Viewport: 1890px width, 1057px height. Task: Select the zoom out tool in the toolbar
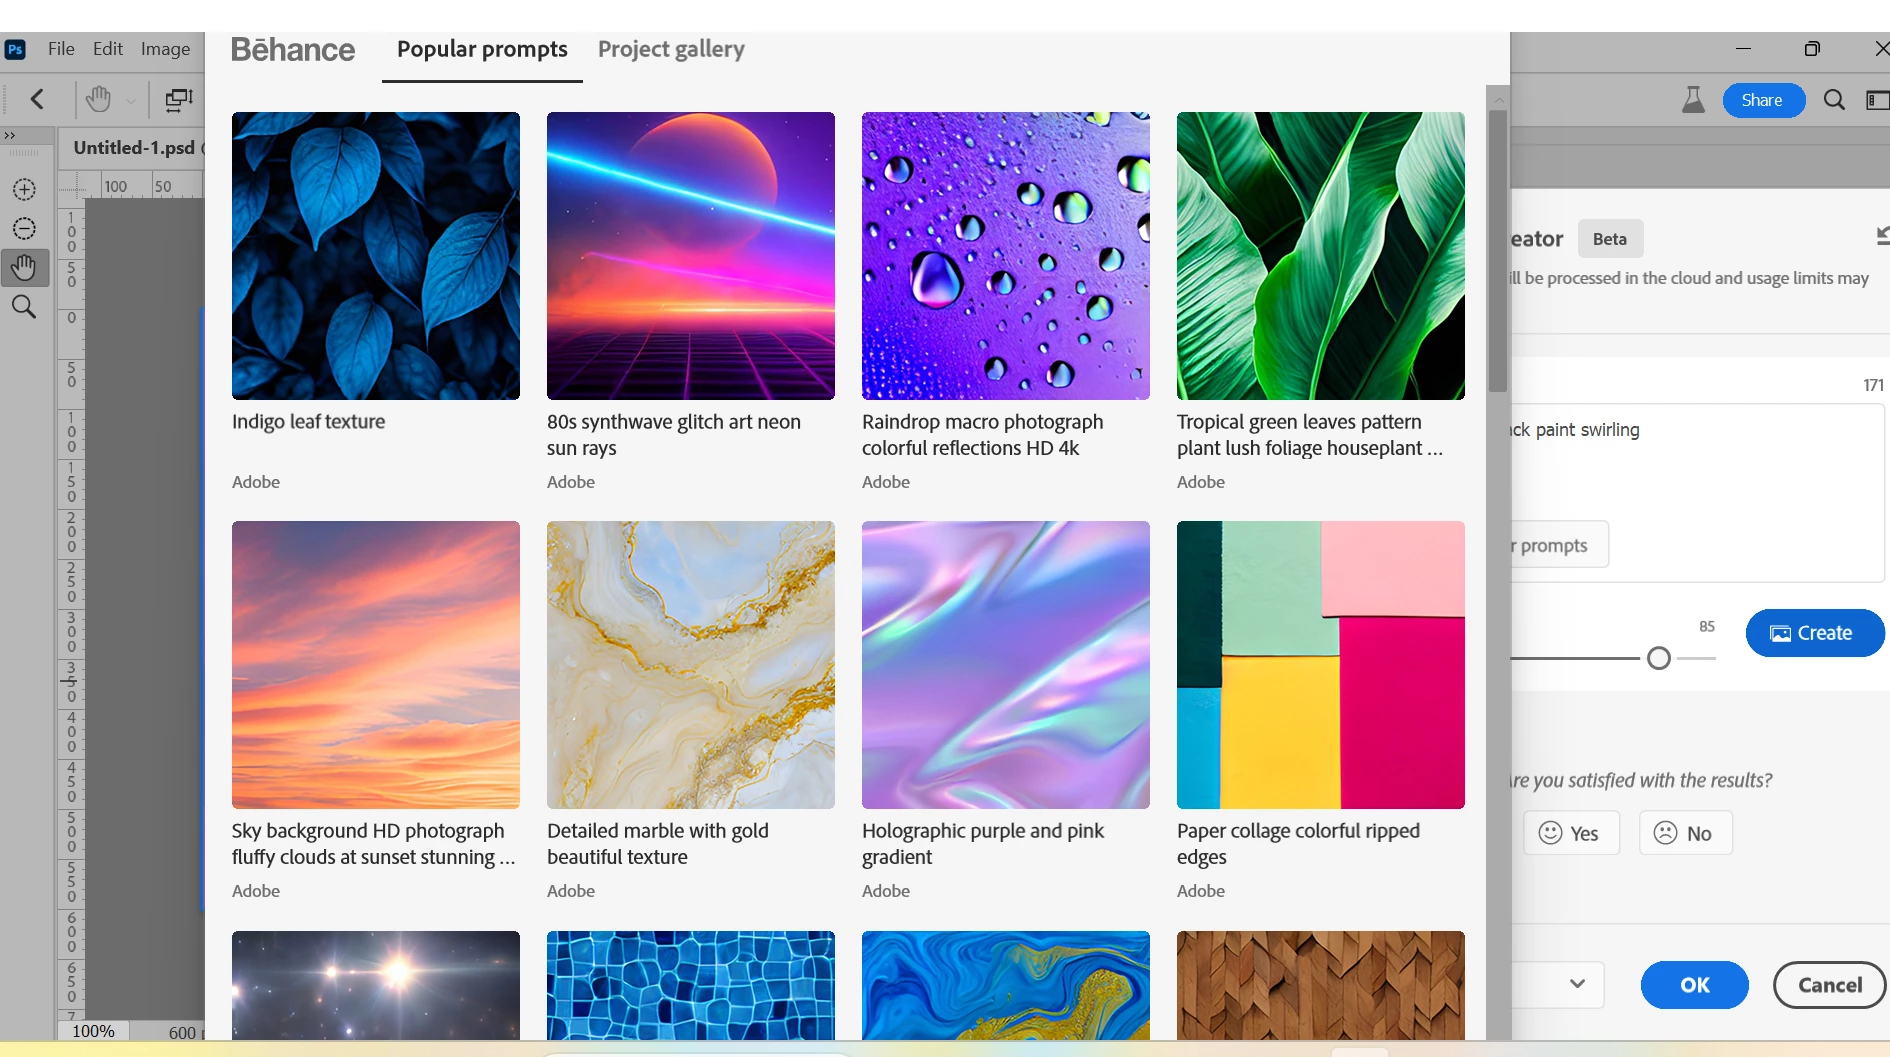(24, 229)
